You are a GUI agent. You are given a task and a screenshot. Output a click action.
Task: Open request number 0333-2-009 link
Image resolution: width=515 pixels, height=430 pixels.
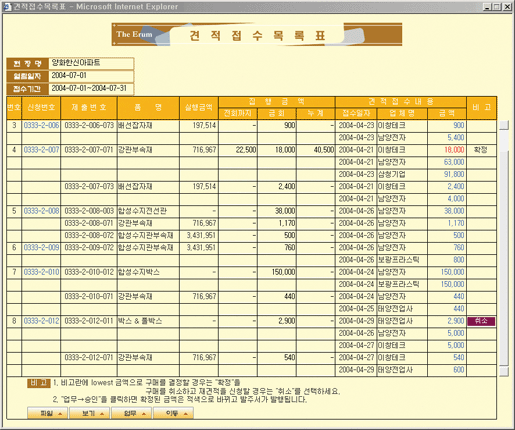(41, 248)
